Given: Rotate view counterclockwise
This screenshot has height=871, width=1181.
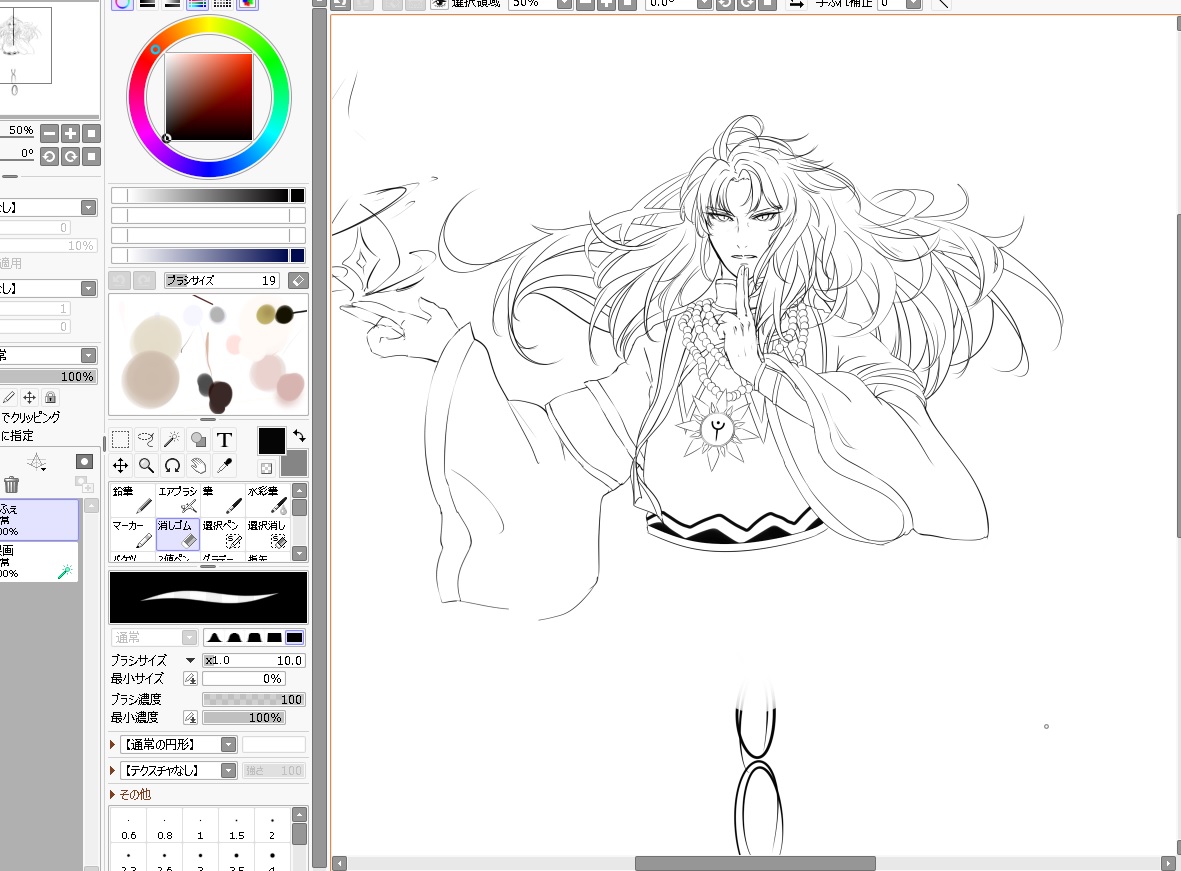Looking at the screenshot, I should point(50,156).
